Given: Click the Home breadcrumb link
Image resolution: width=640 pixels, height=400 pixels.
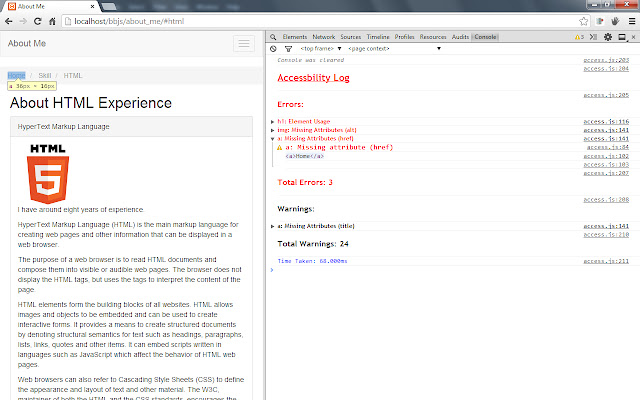Looking at the screenshot, I should coord(17,76).
